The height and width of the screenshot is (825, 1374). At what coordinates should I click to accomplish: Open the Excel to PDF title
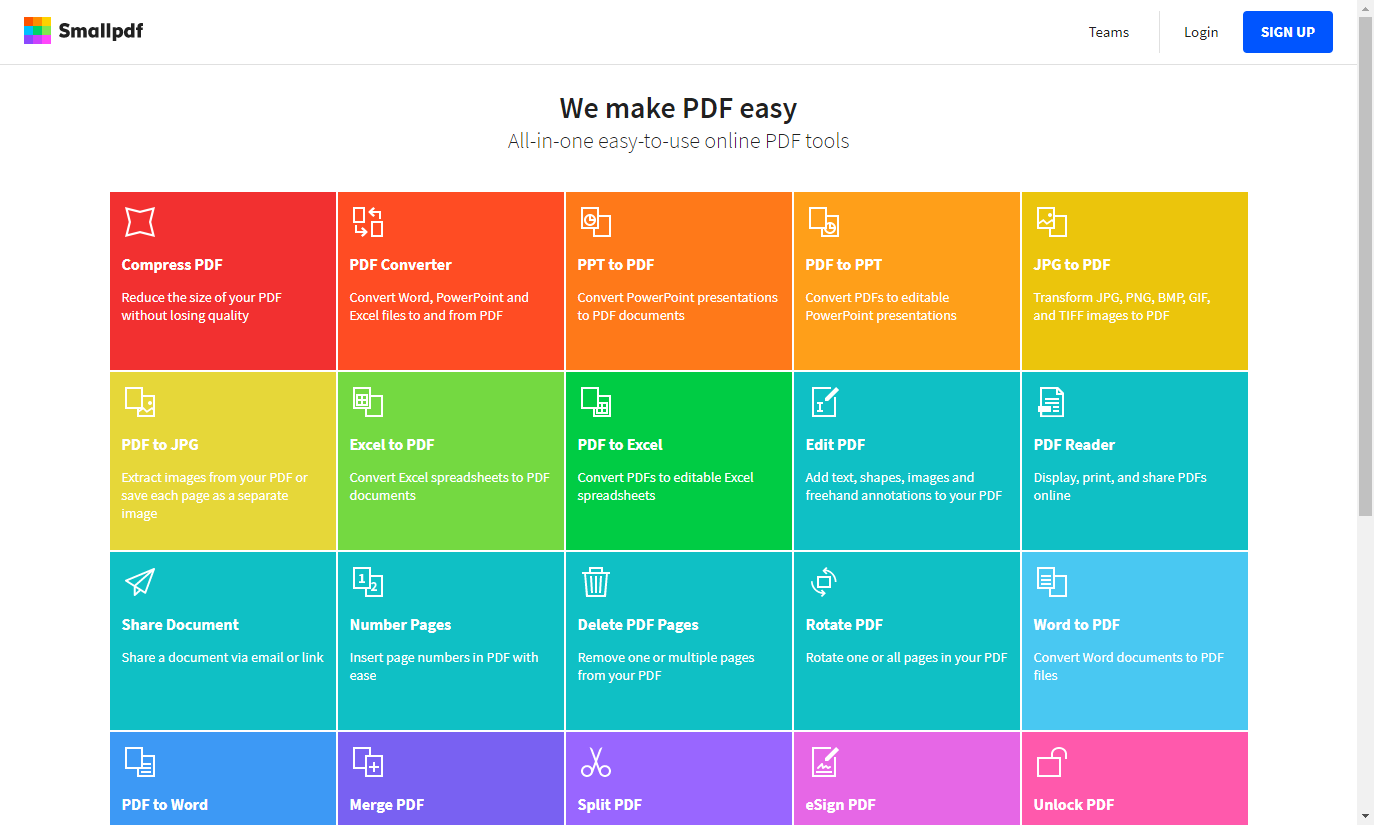point(391,445)
